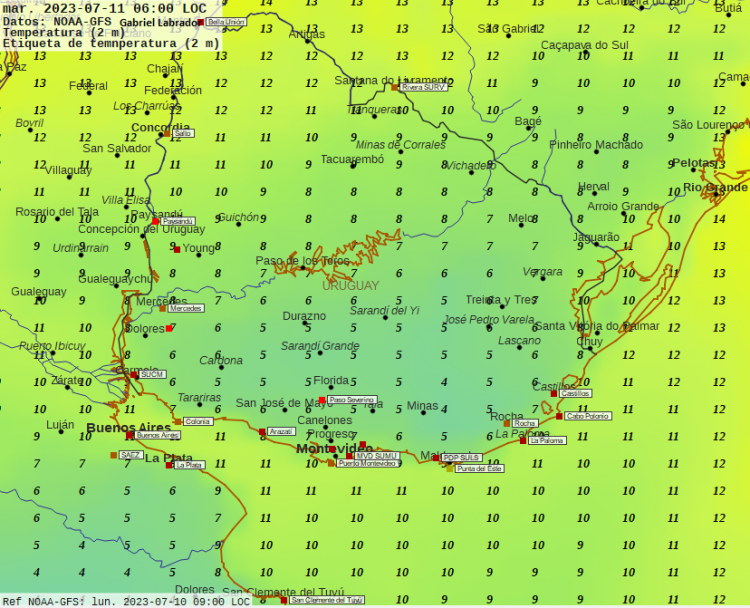
Task: Click the URUGUAY country name label
Action: (x=351, y=286)
